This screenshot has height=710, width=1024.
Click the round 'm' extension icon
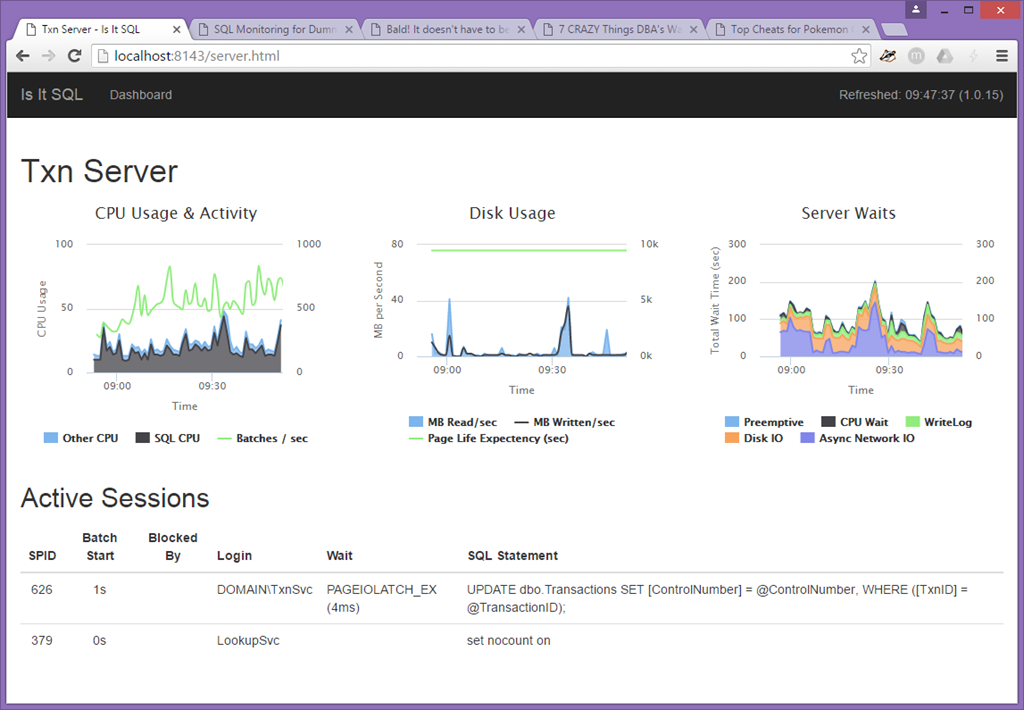[916, 56]
